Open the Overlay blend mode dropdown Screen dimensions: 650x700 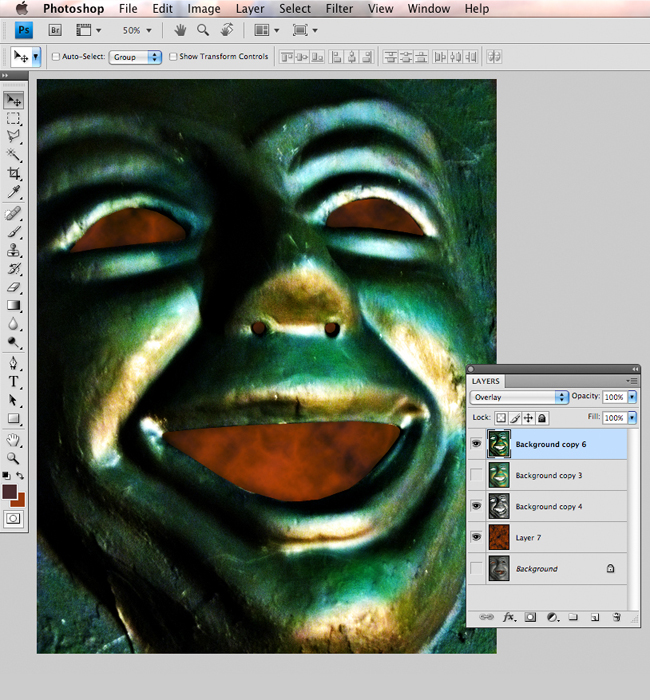[x=519, y=397]
